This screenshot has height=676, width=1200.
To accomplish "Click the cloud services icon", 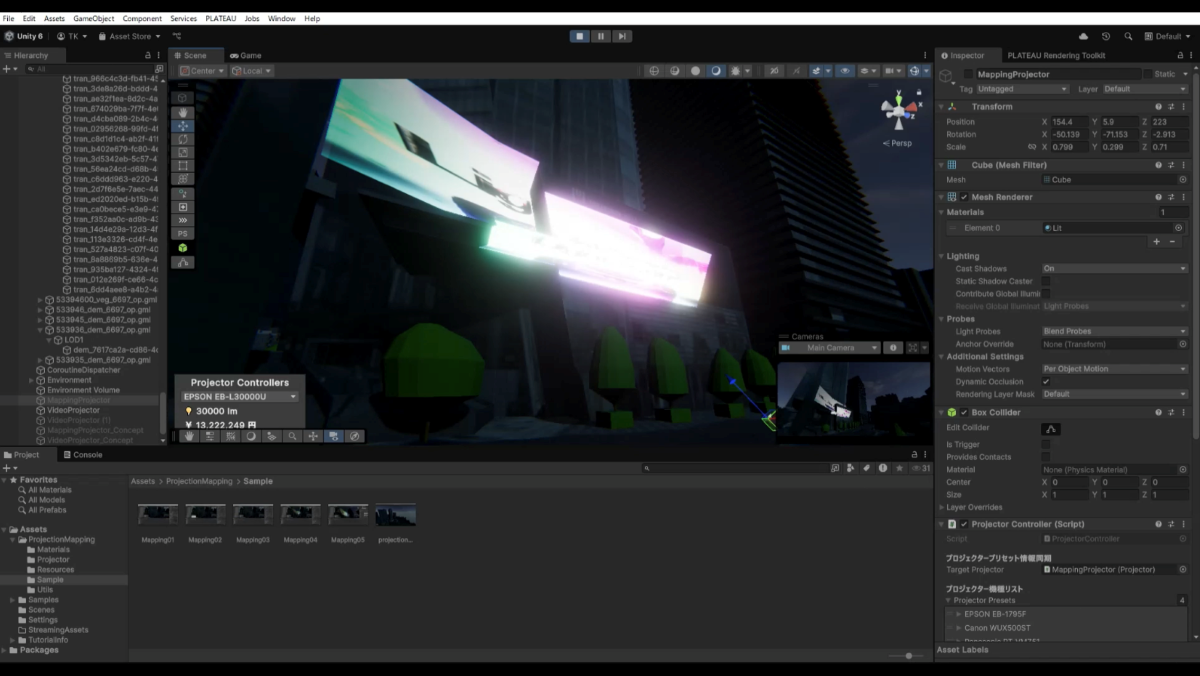I will pyautogui.click(x=1084, y=36).
